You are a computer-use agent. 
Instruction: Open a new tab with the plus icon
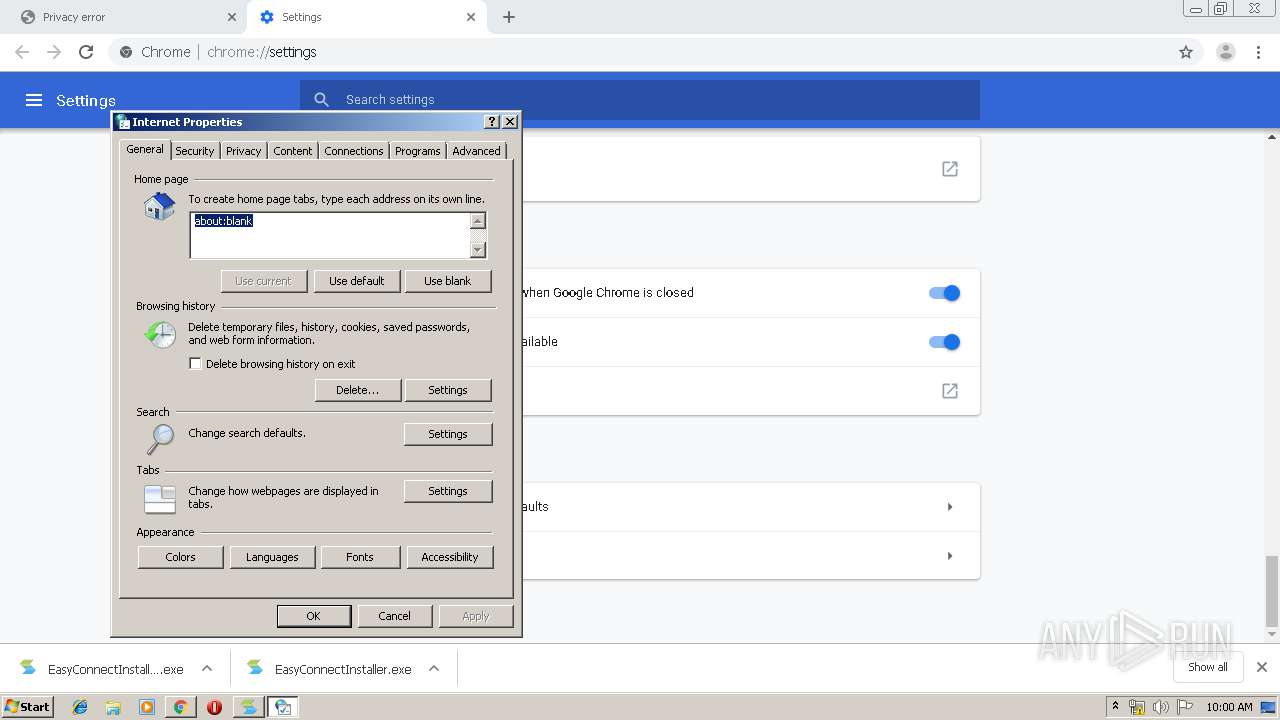[509, 17]
